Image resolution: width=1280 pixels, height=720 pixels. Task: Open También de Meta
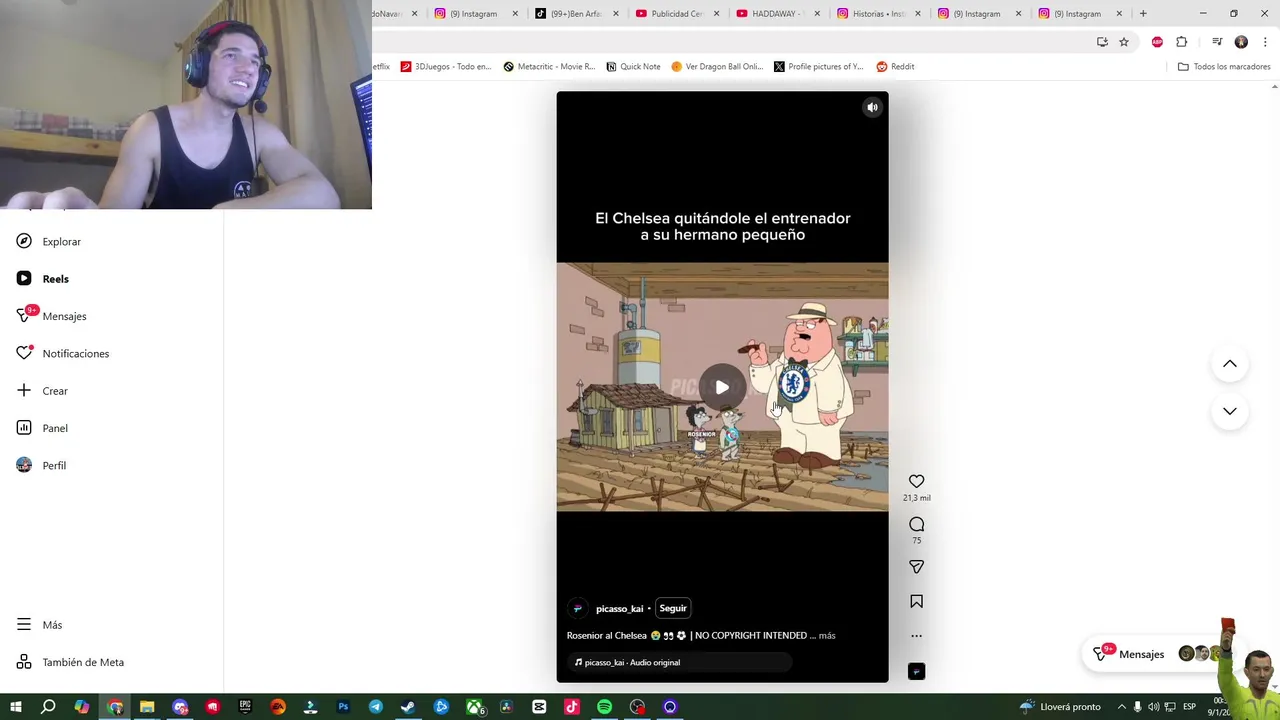coord(70,662)
